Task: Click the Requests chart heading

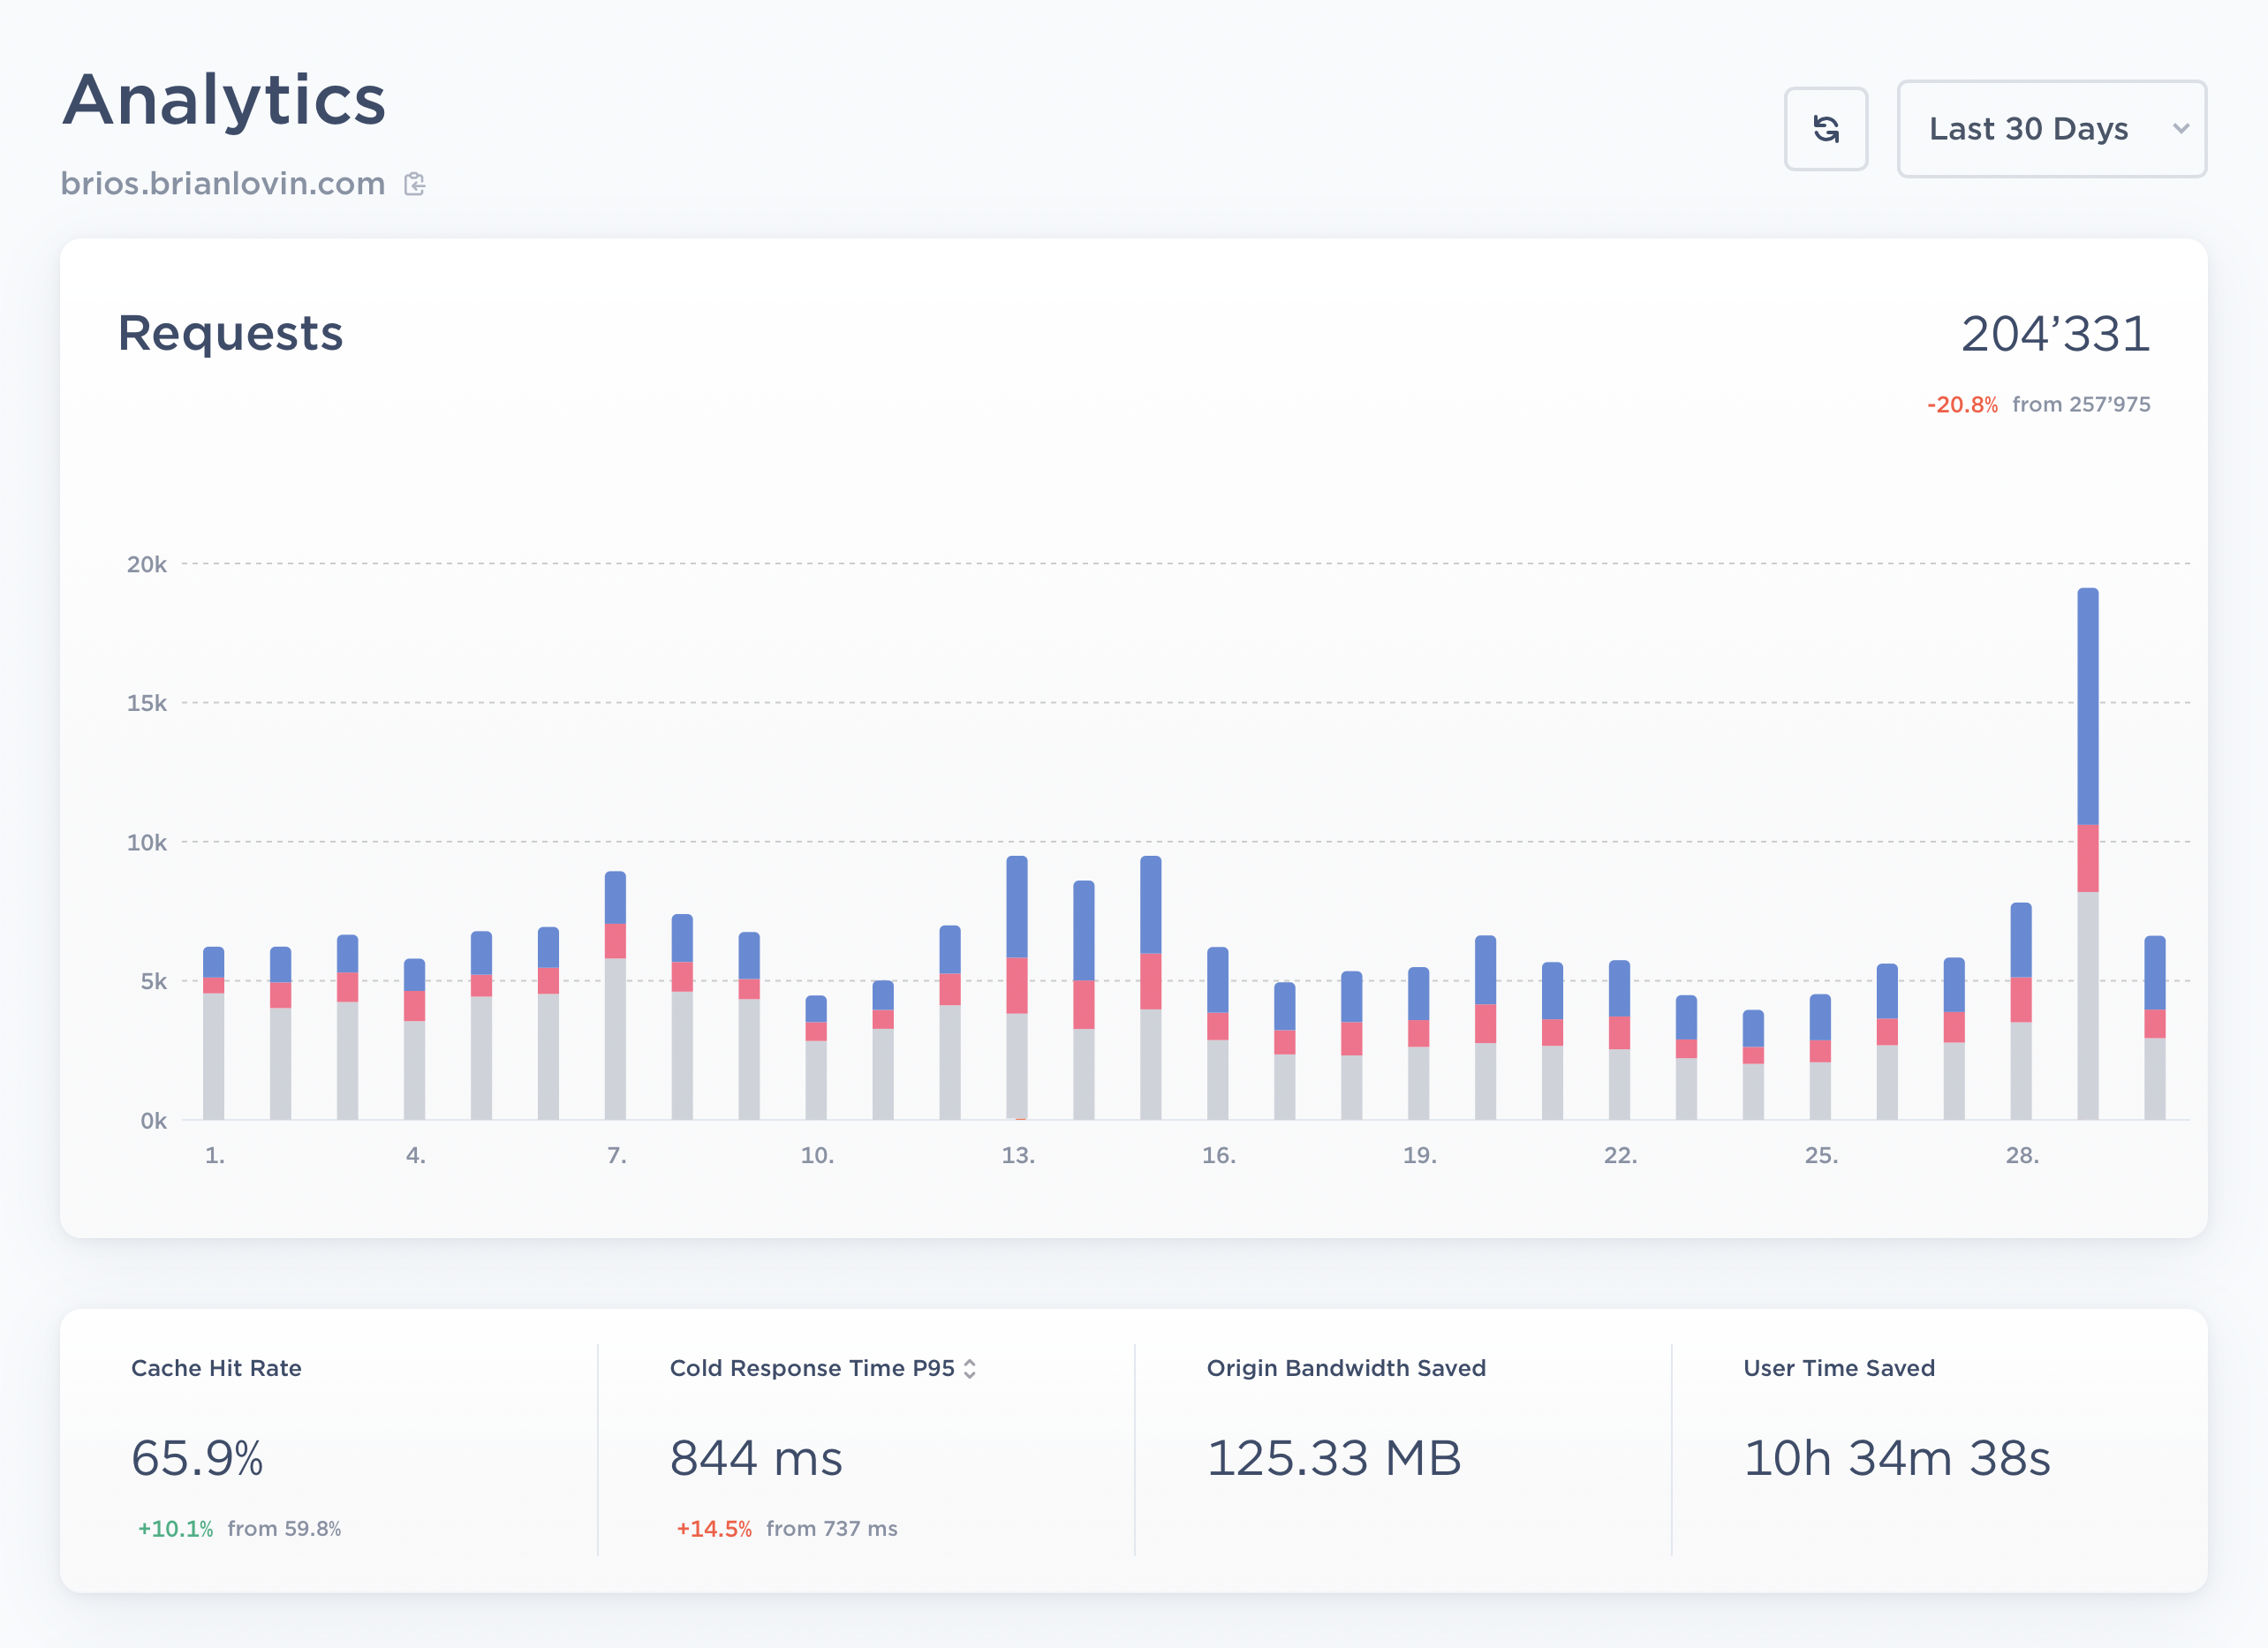Action: coord(230,333)
